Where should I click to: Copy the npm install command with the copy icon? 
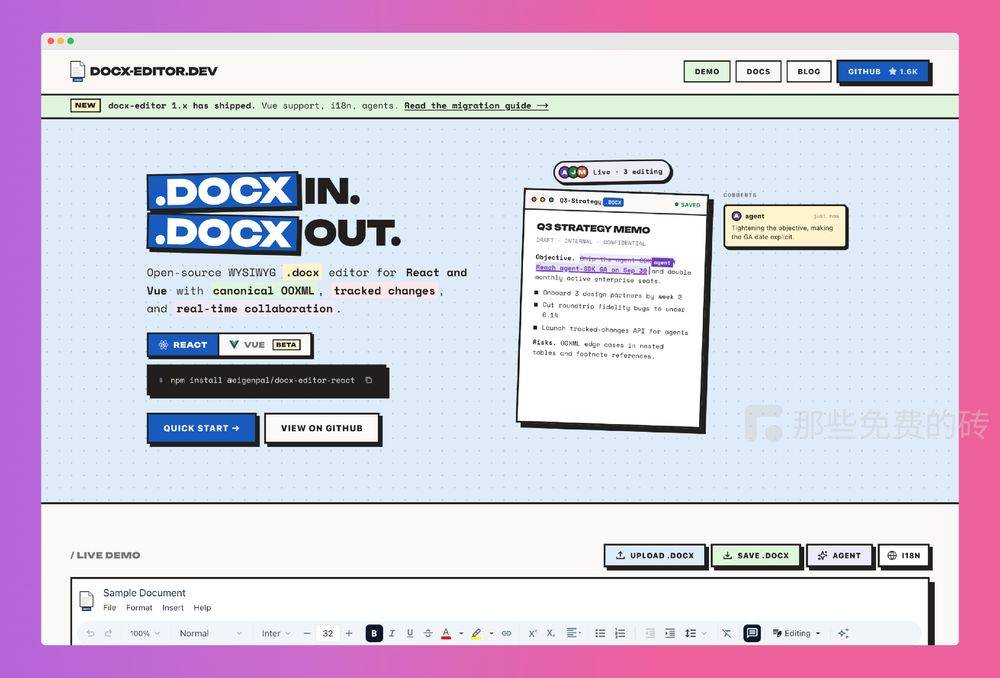point(369,380)
